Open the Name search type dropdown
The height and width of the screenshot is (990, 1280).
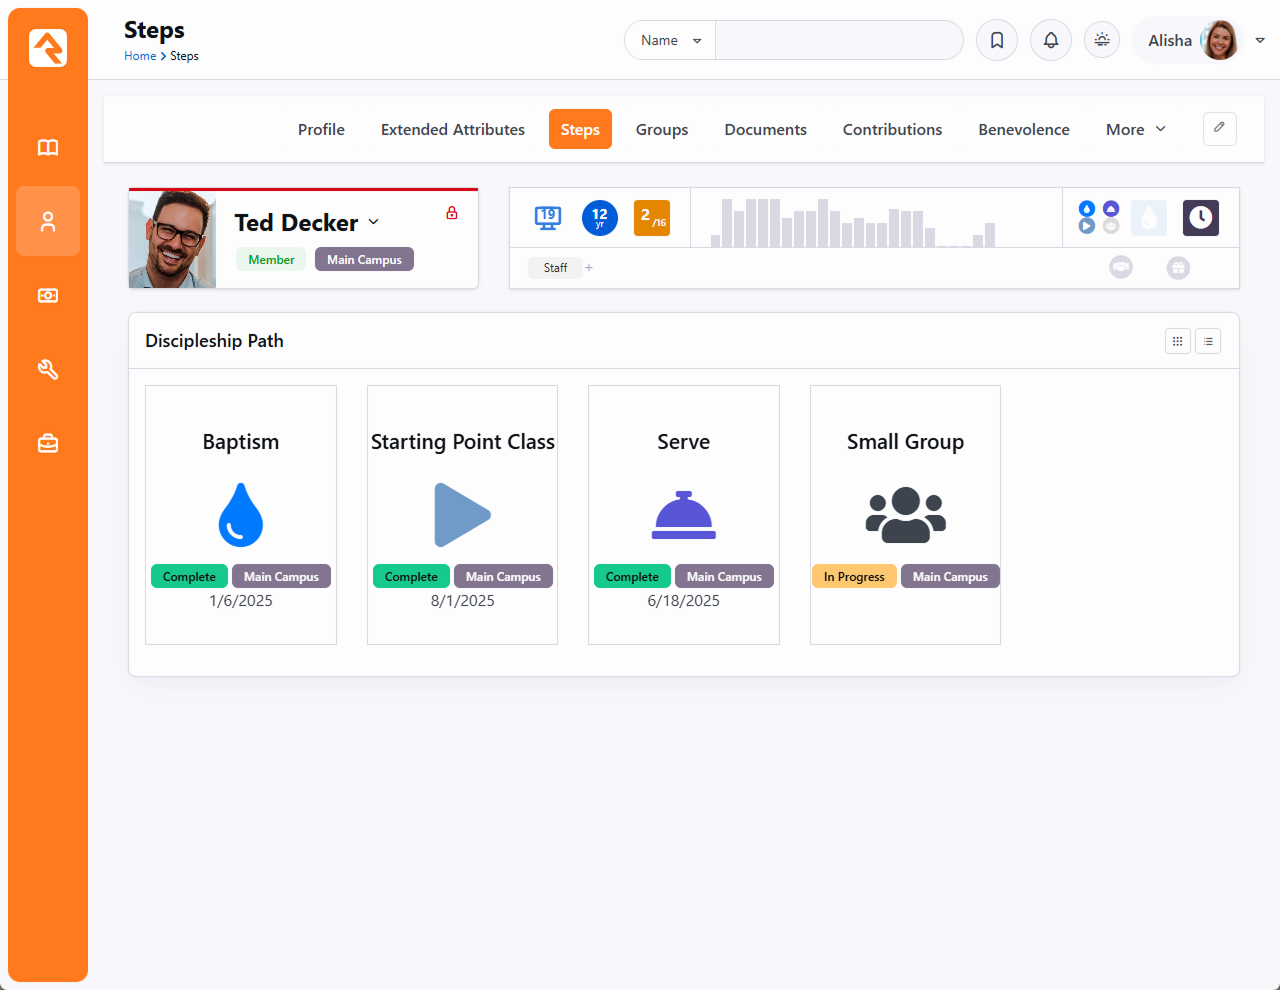pyautogui.click(x=670, y=40)
